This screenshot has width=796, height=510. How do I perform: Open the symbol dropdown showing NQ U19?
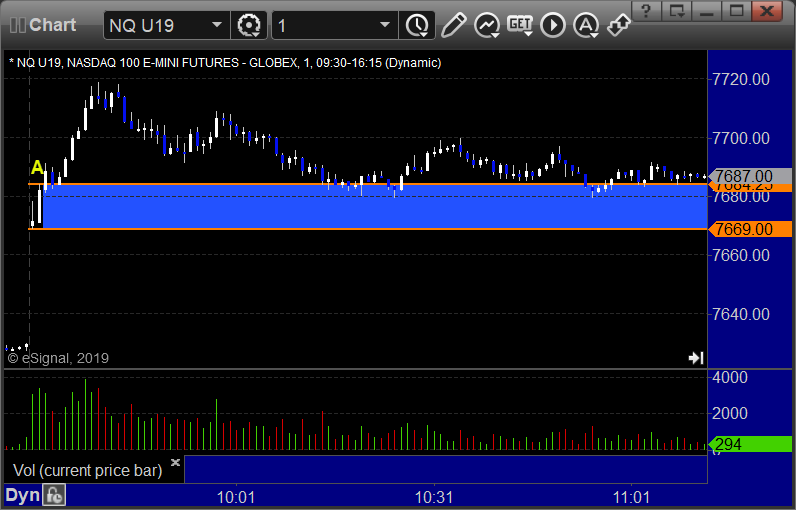click(167, 25)
